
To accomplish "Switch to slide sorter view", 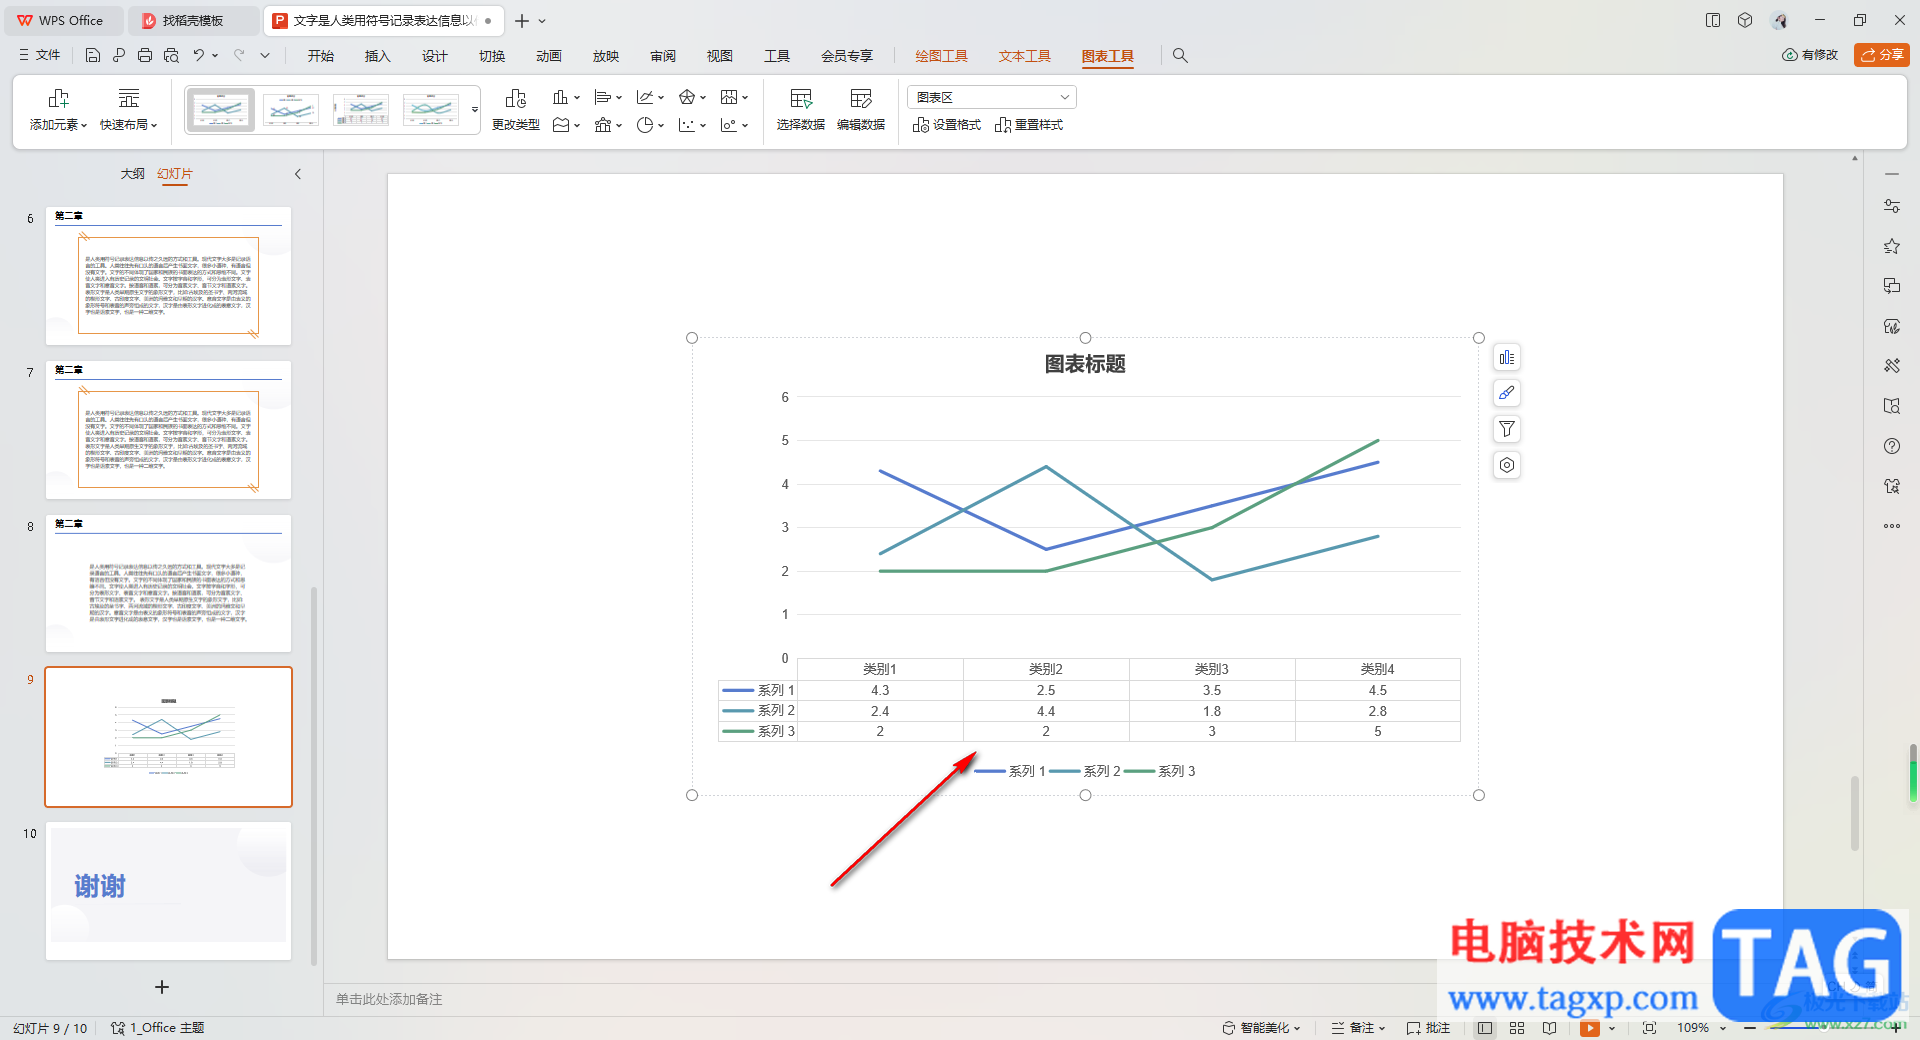I will [x=1517, y=1028].
